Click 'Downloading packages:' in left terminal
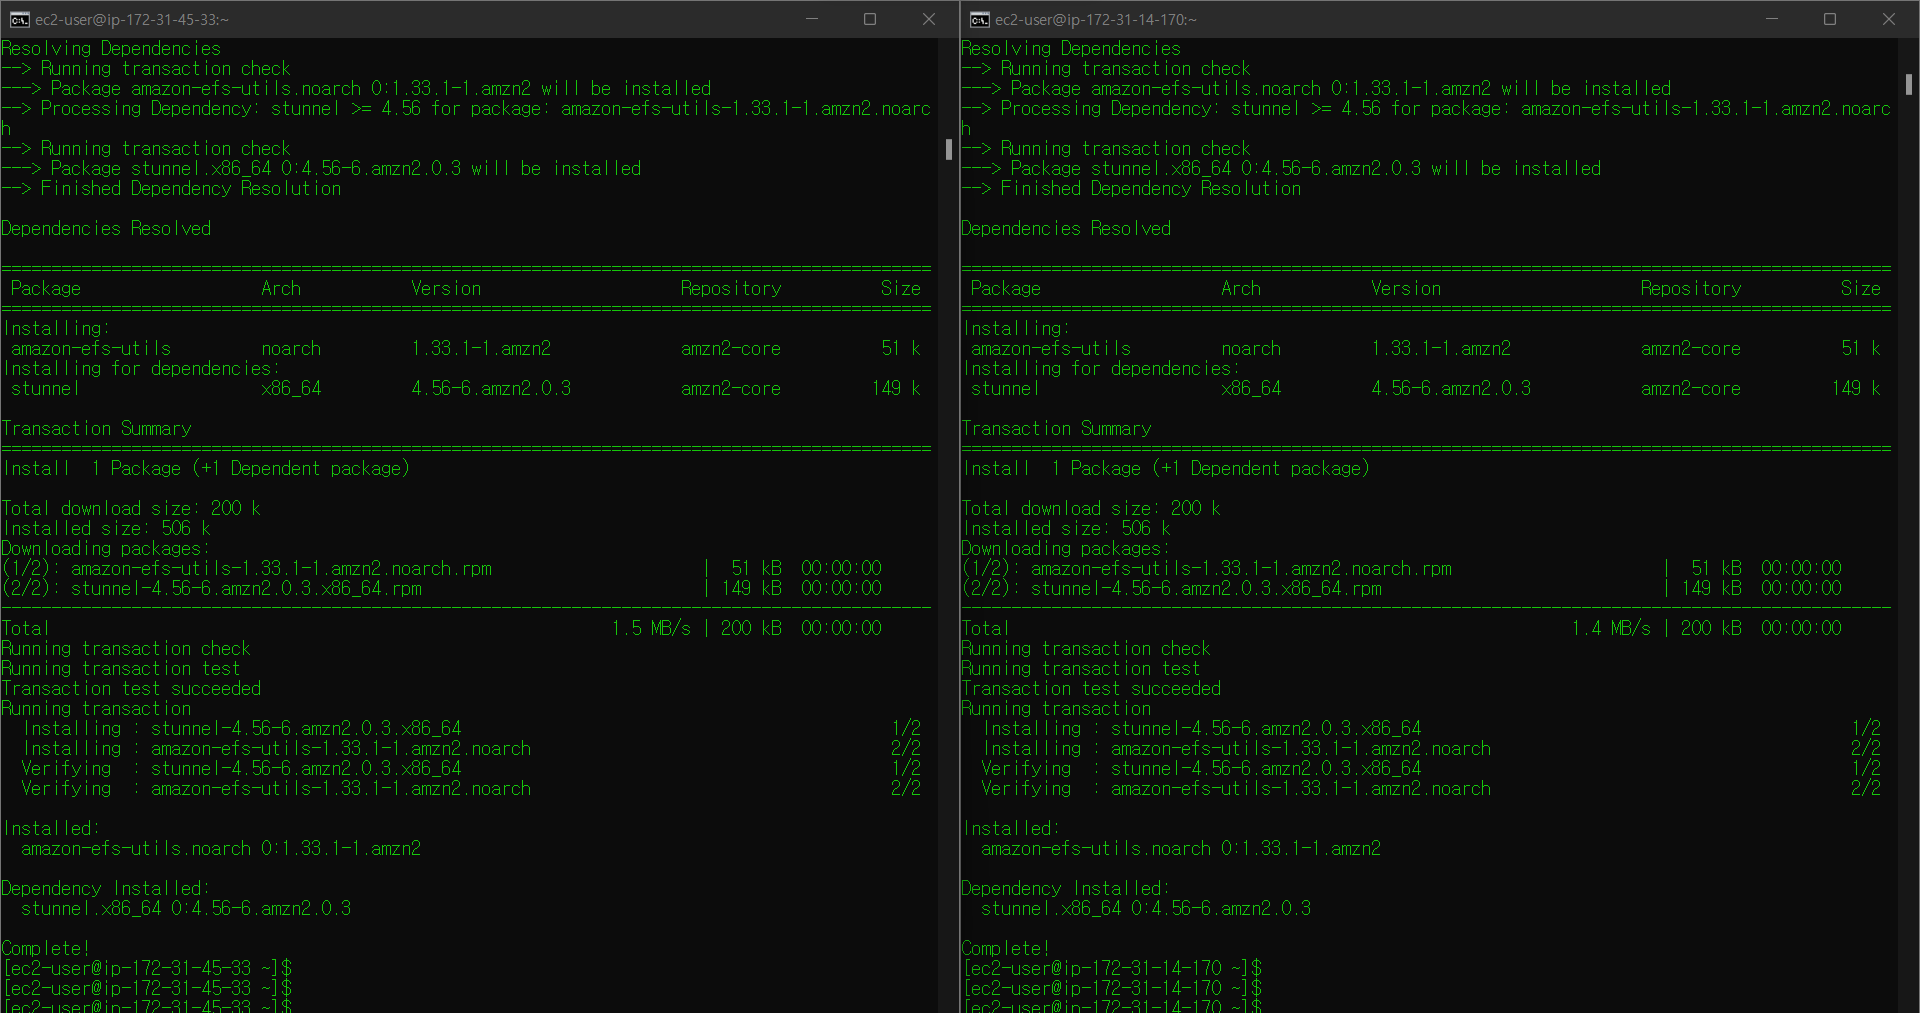The width and height of the screenshot is (1920, 1013). (x=106, y=549)
